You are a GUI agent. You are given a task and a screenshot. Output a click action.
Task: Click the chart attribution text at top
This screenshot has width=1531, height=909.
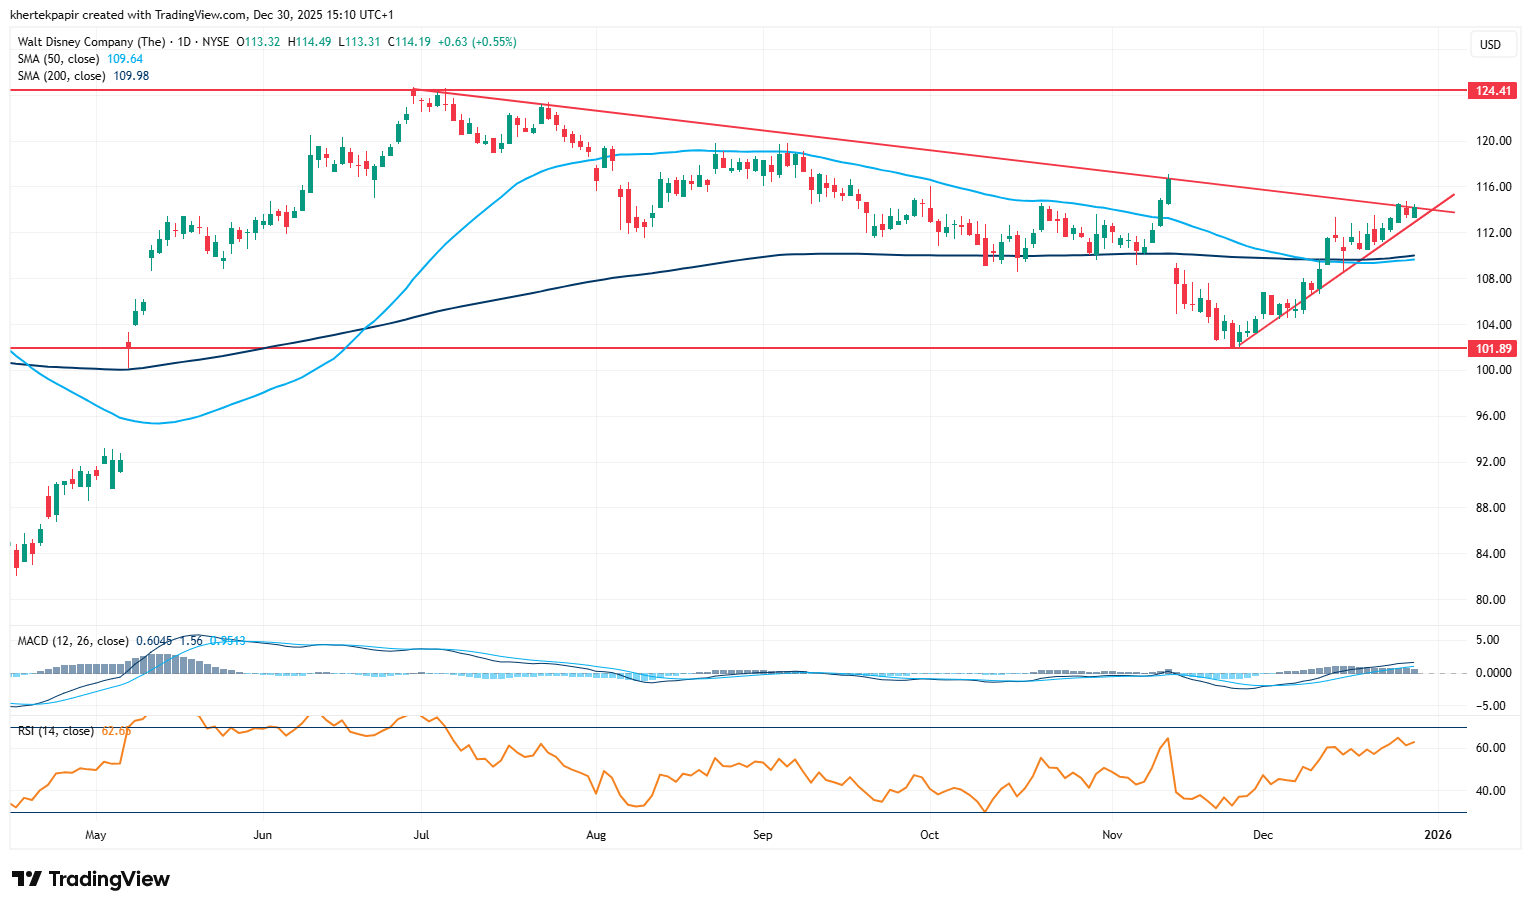click(x=202, y=15)
